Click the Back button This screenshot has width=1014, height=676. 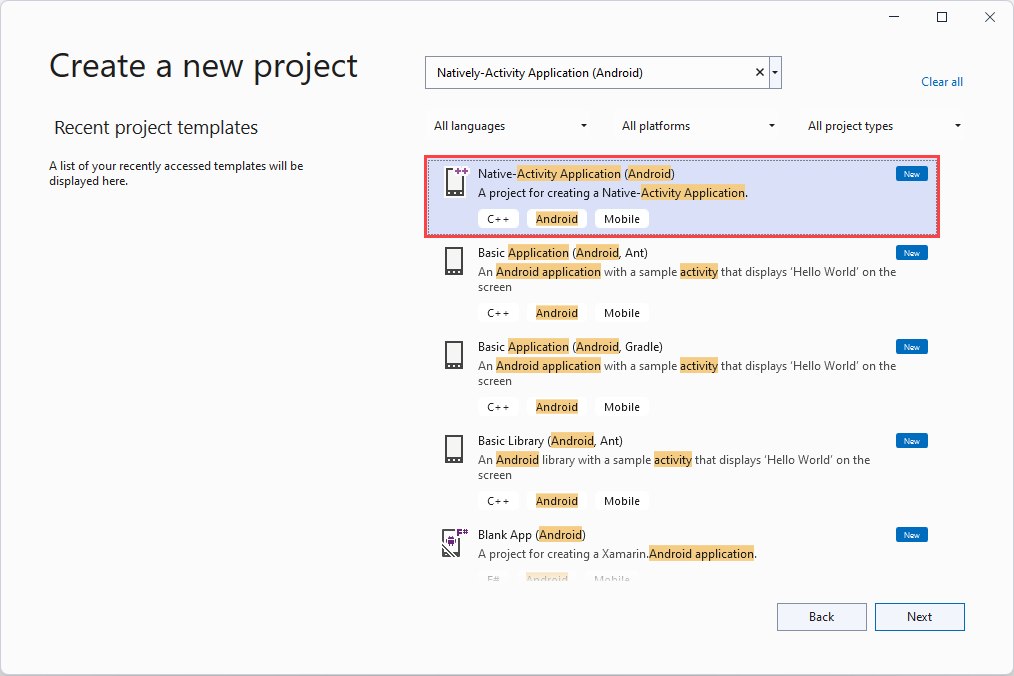[821, 616]
